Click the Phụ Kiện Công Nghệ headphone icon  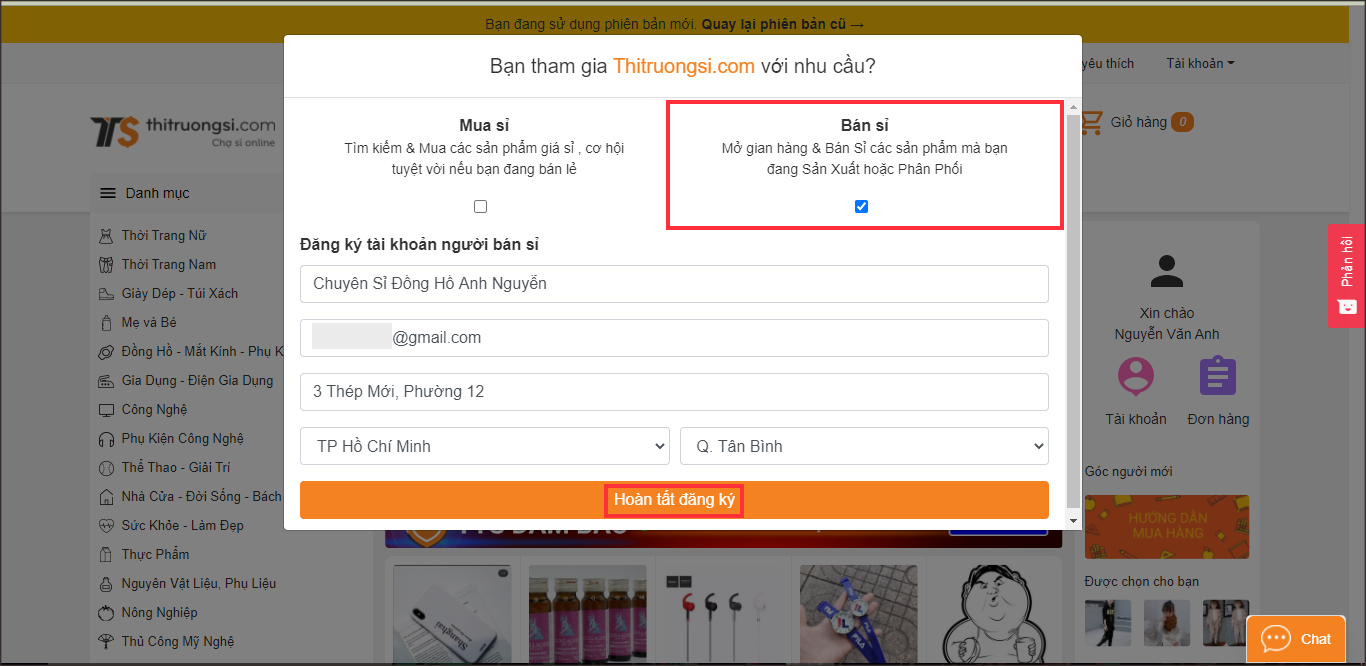pyautogui.click(x=106, y=439)
